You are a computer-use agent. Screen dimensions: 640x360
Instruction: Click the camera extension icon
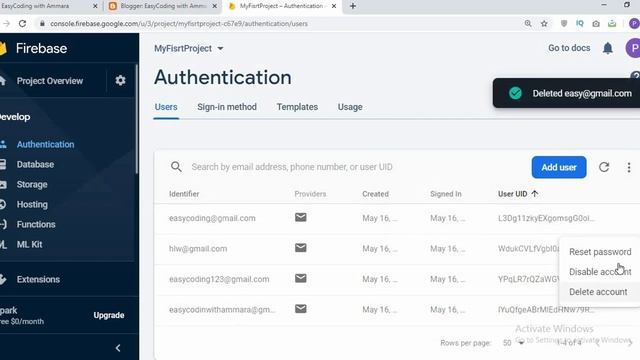[596, 24]
